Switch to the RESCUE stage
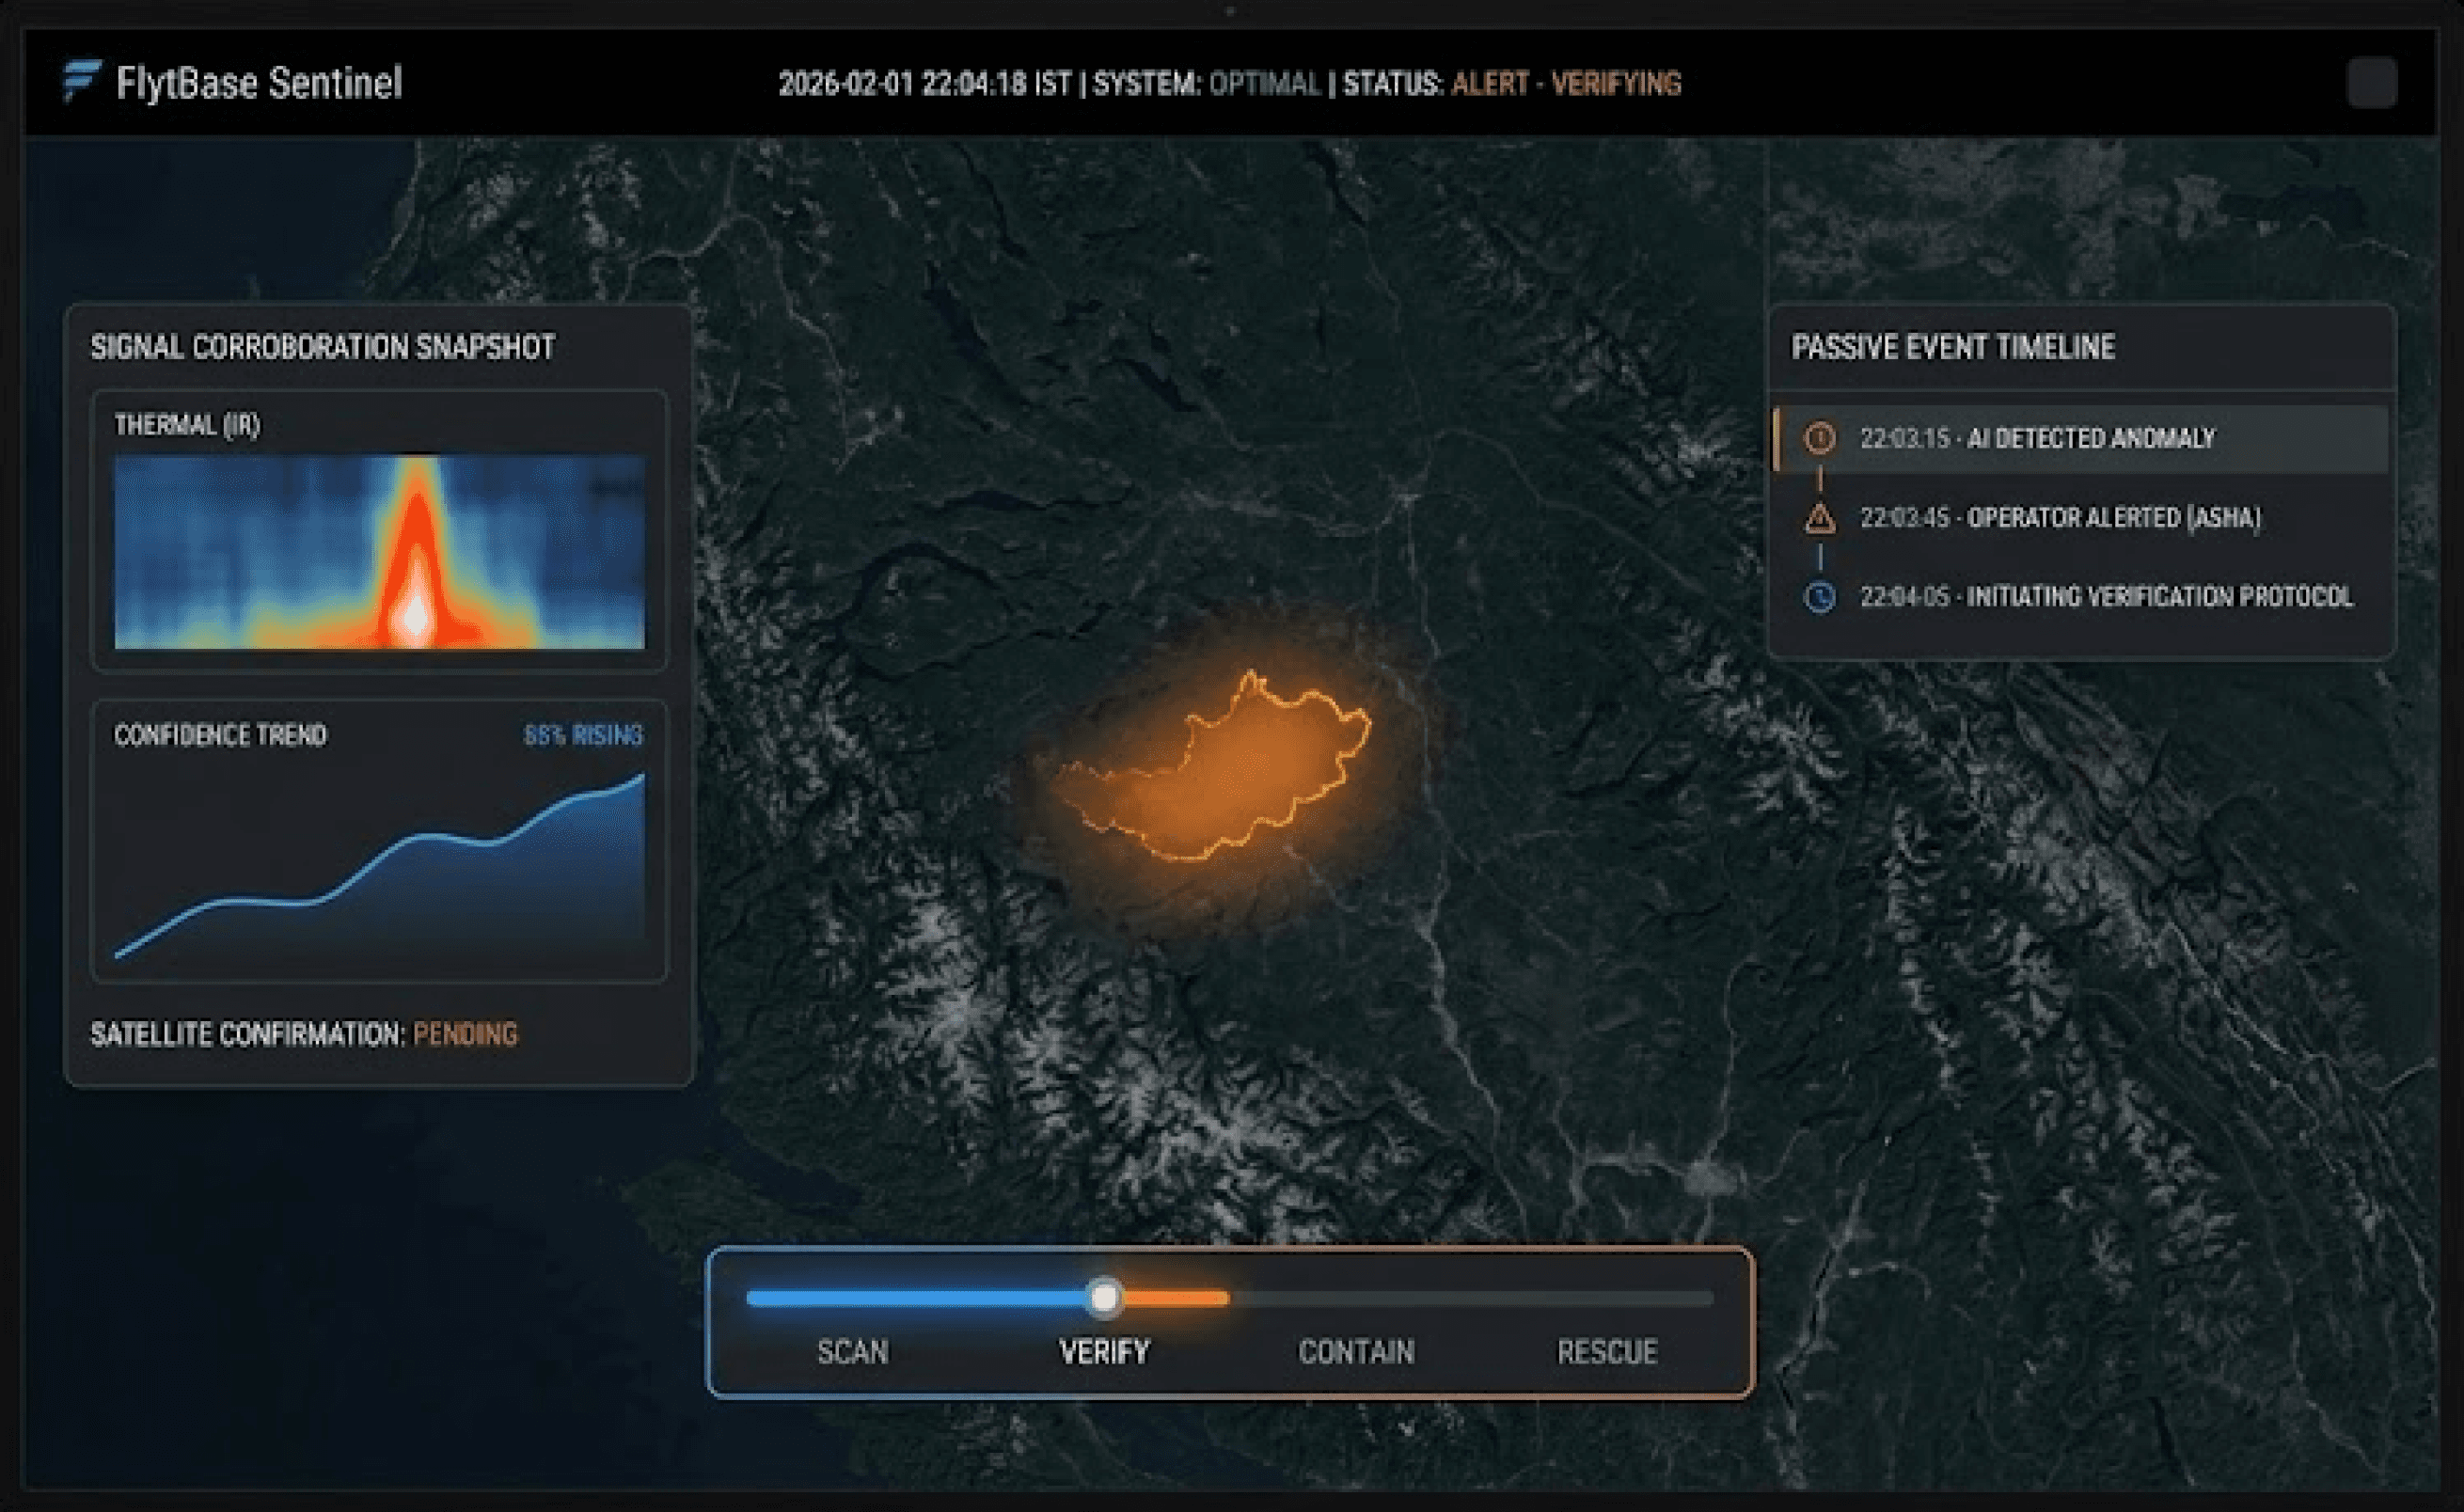The height and width of the screenshot is (1512, 2464). pos(1607,1352)
